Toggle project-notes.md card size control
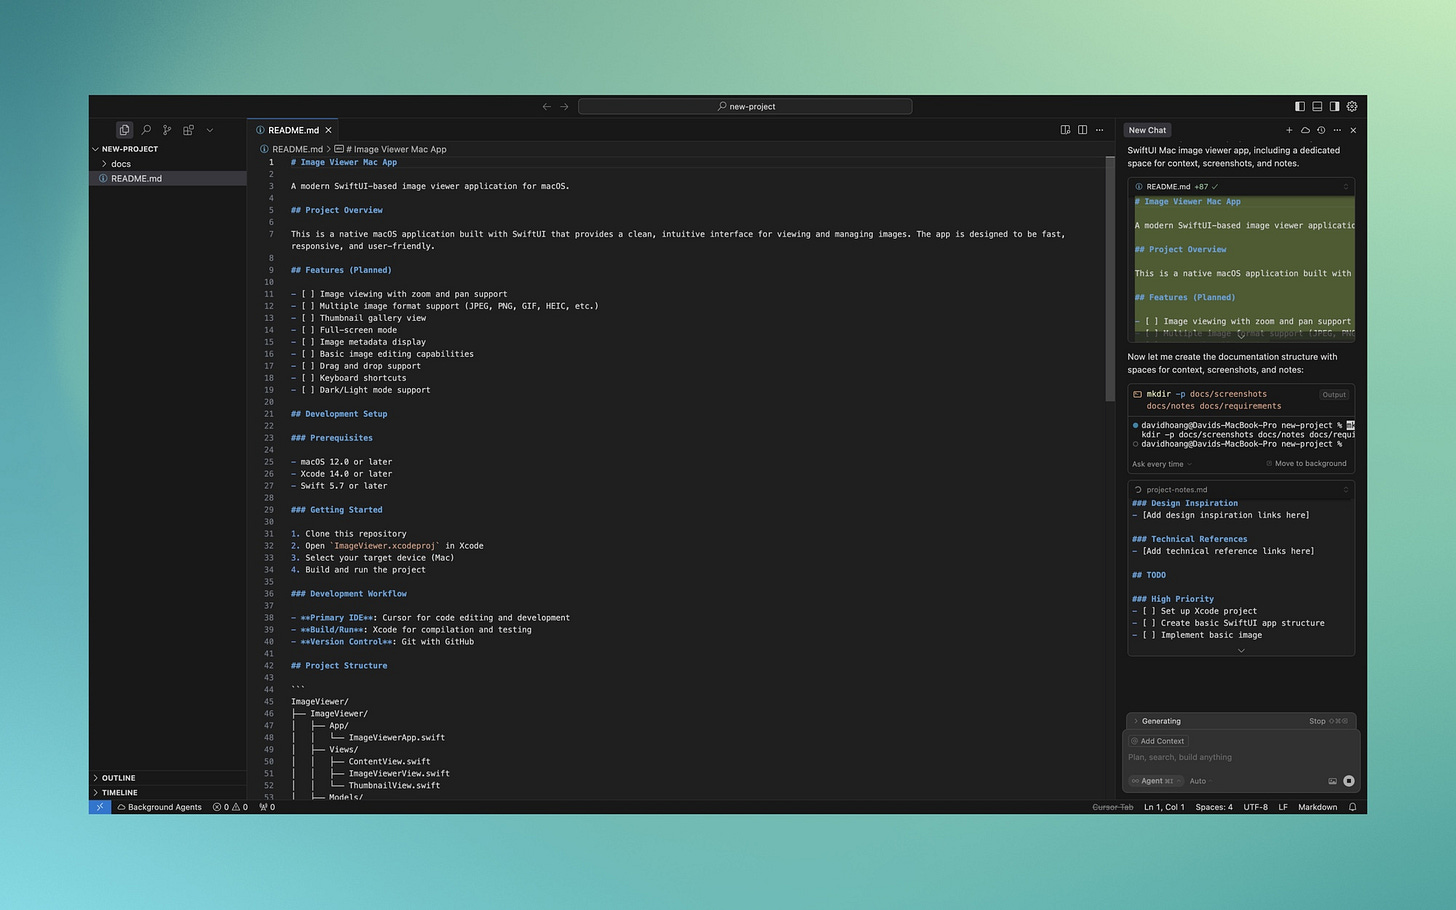 [1346, 490]
